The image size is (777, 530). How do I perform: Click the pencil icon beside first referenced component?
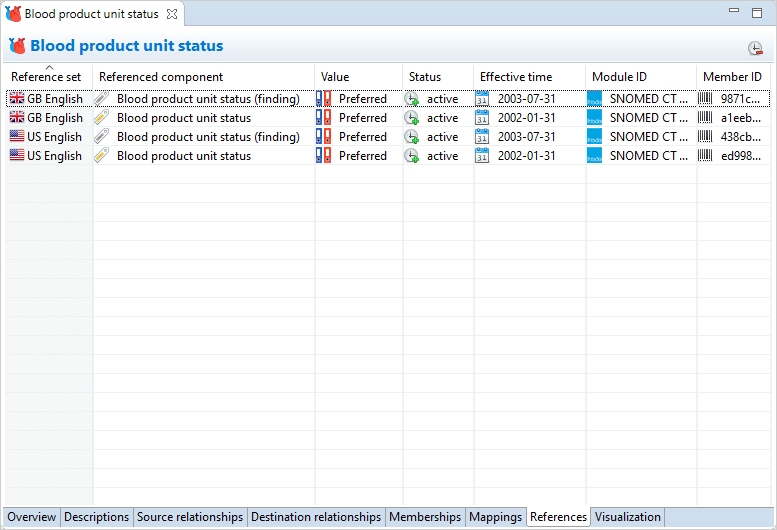(102, 99)
